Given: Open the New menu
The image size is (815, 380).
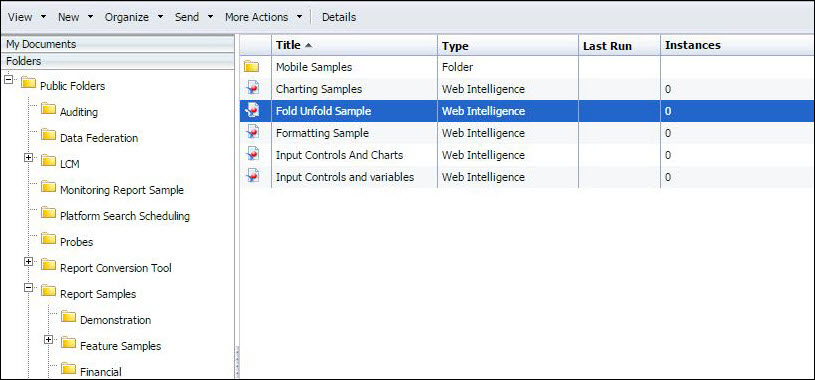Looking at the screenshot, I should 68,17.
